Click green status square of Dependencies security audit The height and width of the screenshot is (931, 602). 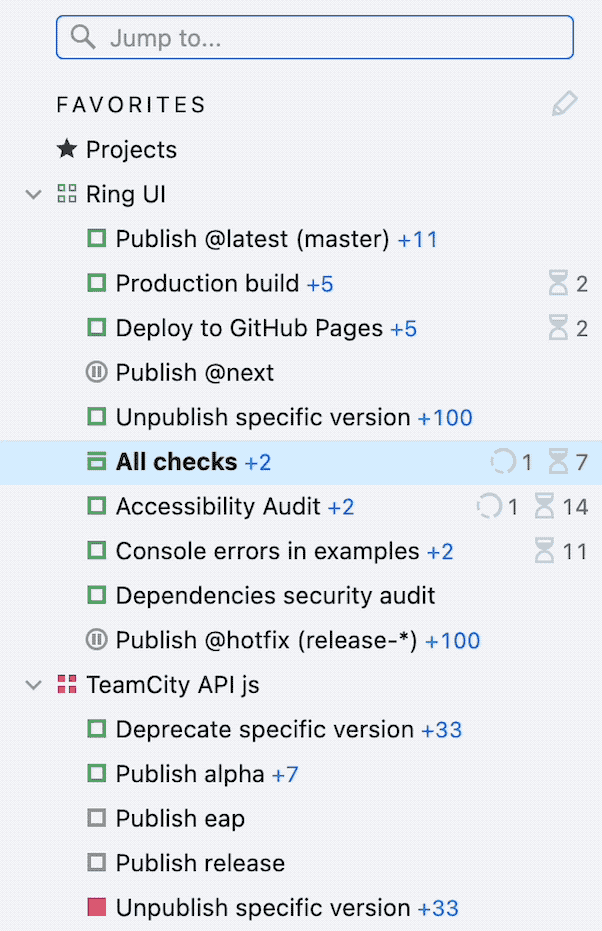(96, 596)
